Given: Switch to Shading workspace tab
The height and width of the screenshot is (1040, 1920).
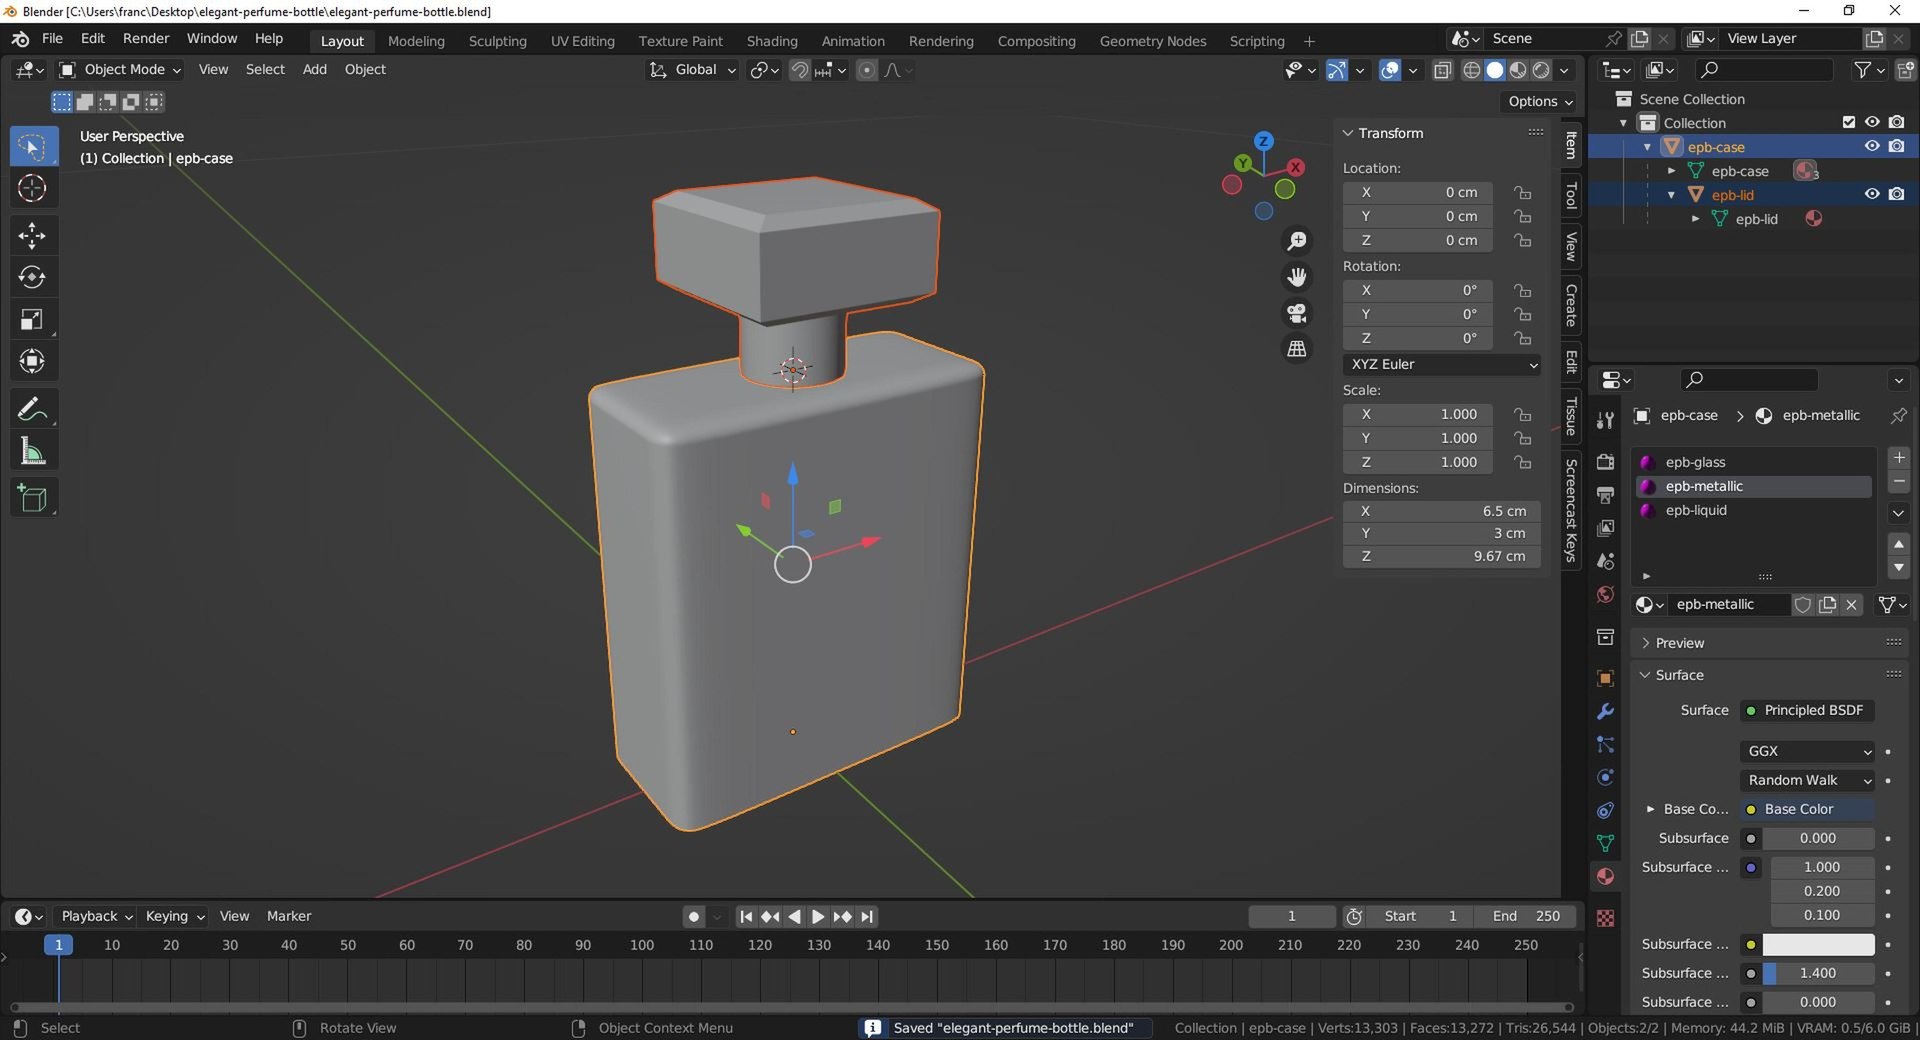Looking at the screenshot, I should point(772,41).
